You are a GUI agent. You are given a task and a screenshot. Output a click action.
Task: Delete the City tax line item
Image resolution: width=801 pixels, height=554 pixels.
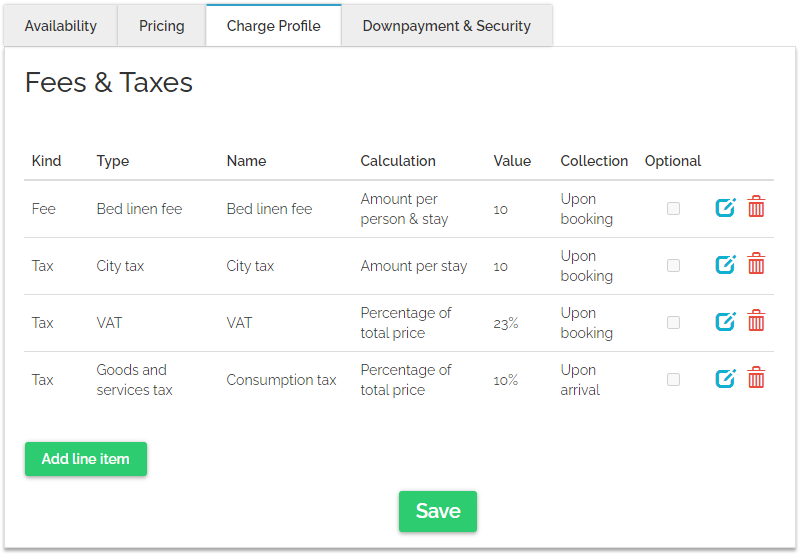757,265
